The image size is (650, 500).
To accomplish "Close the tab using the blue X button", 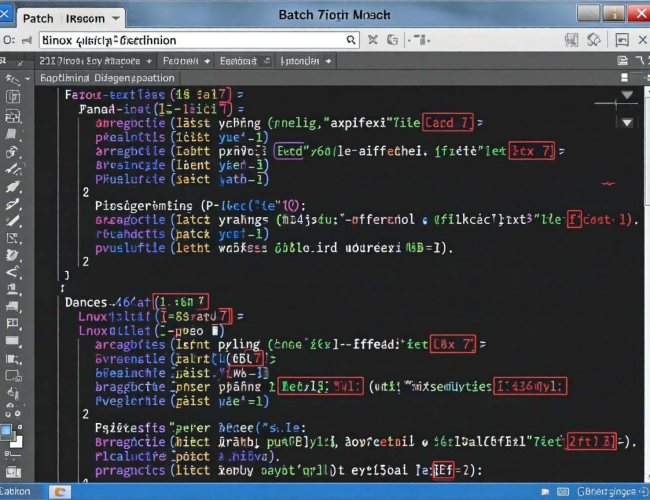I will 5,14.
